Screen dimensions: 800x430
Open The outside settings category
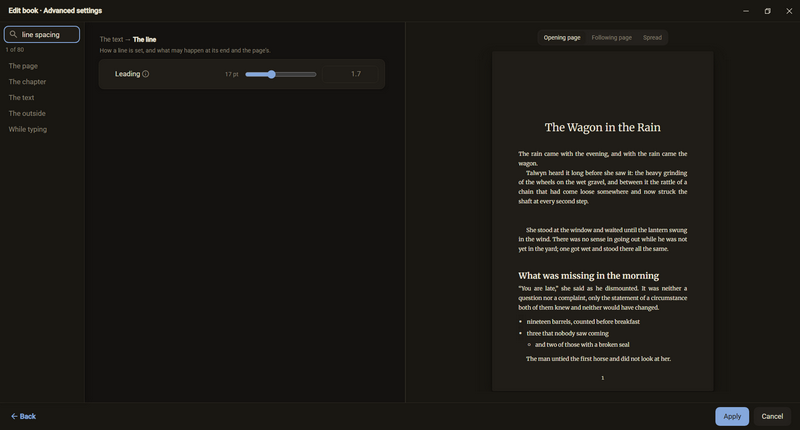coord(27,113)
